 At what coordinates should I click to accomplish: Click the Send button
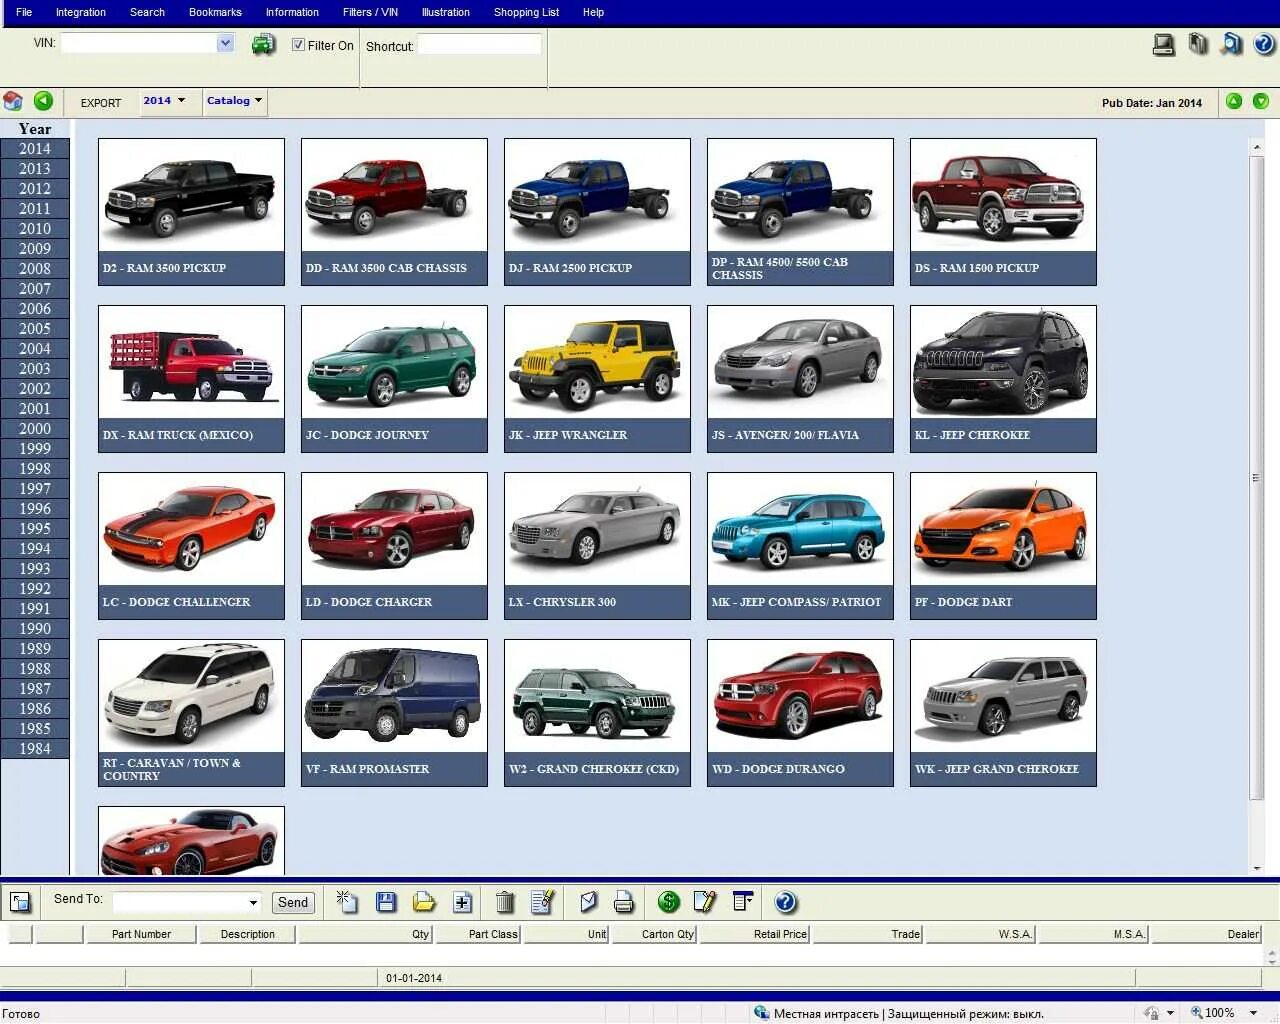[293, 902]
